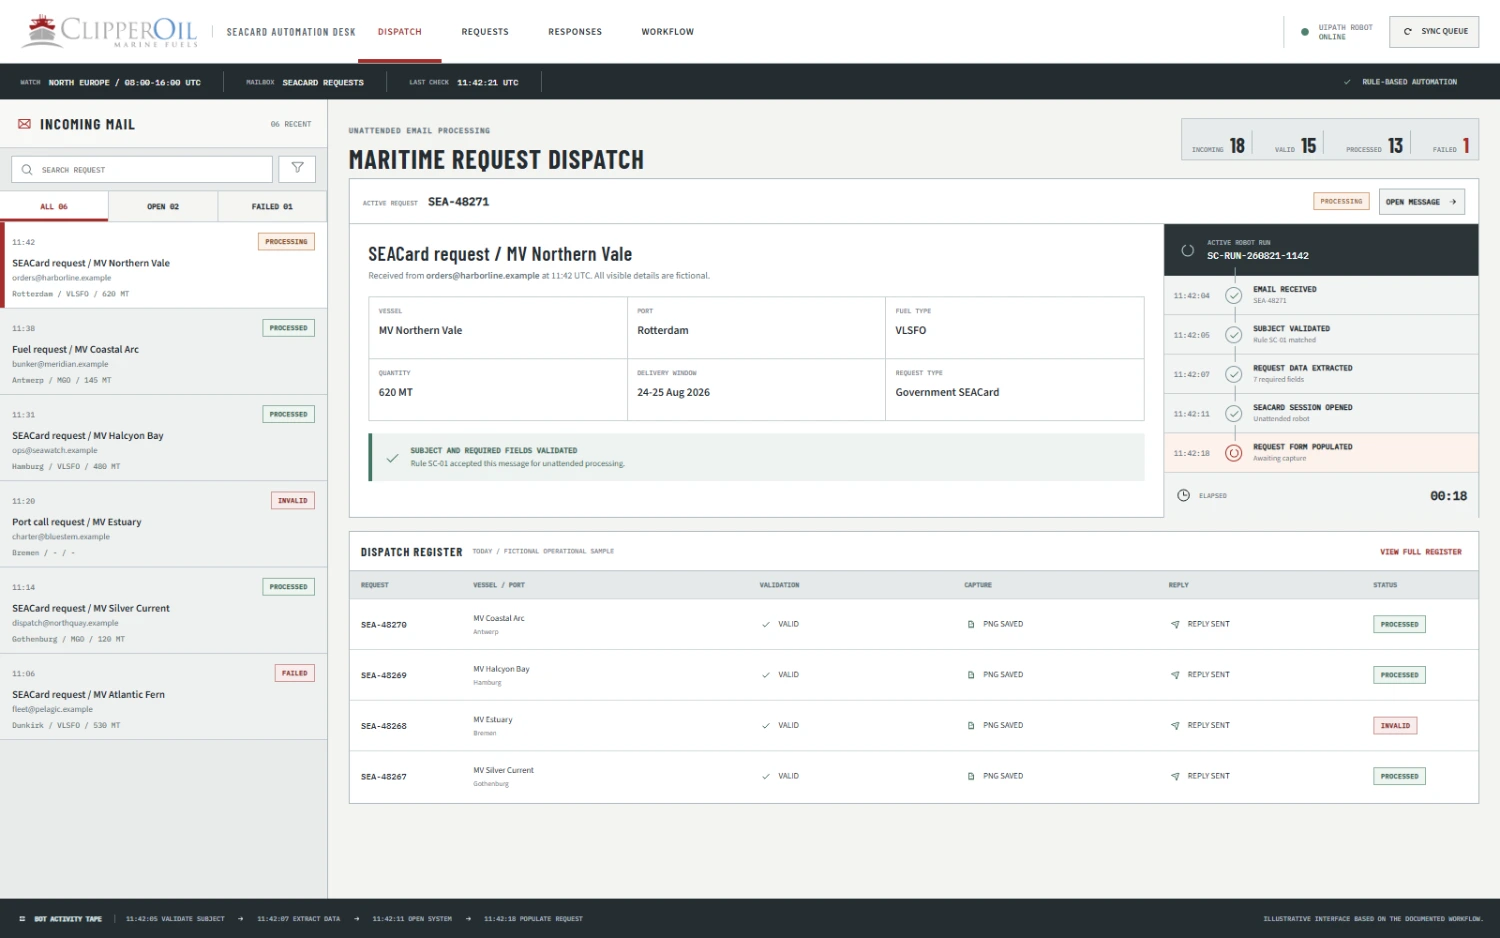The width and height of the screenshot is (1500, 938).
Task: Click reply sent paper-plane icon for SEA-48270
Action: click(x=1175, y=624)
